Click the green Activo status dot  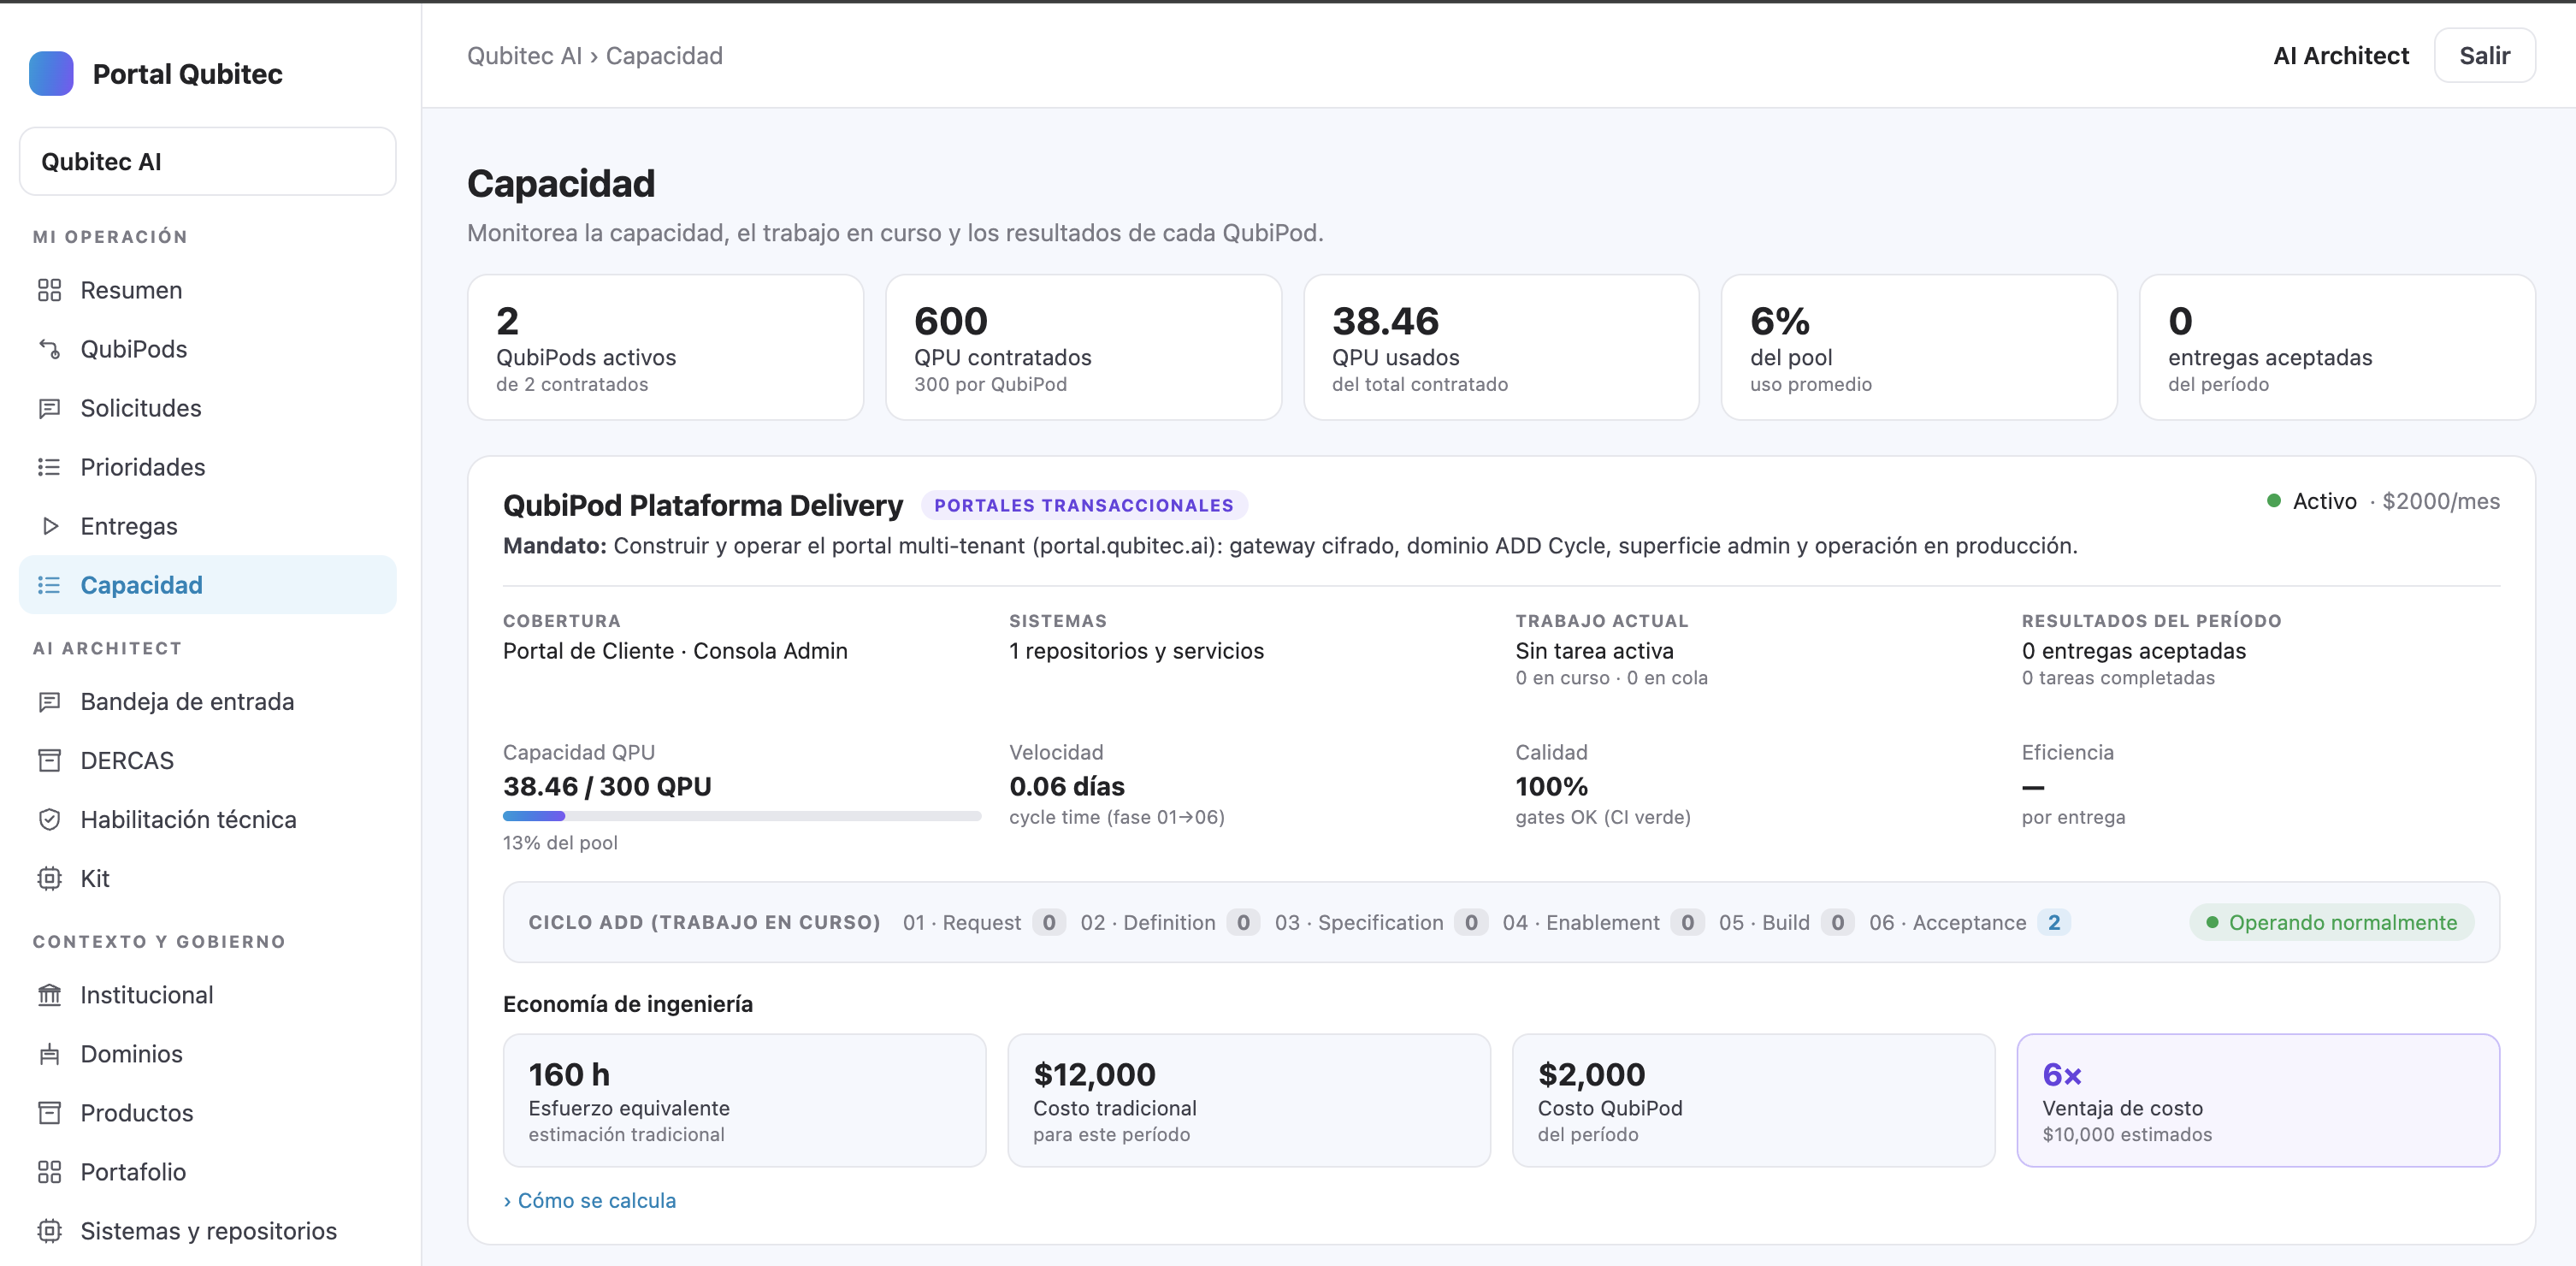click(x=2274, y=501)
